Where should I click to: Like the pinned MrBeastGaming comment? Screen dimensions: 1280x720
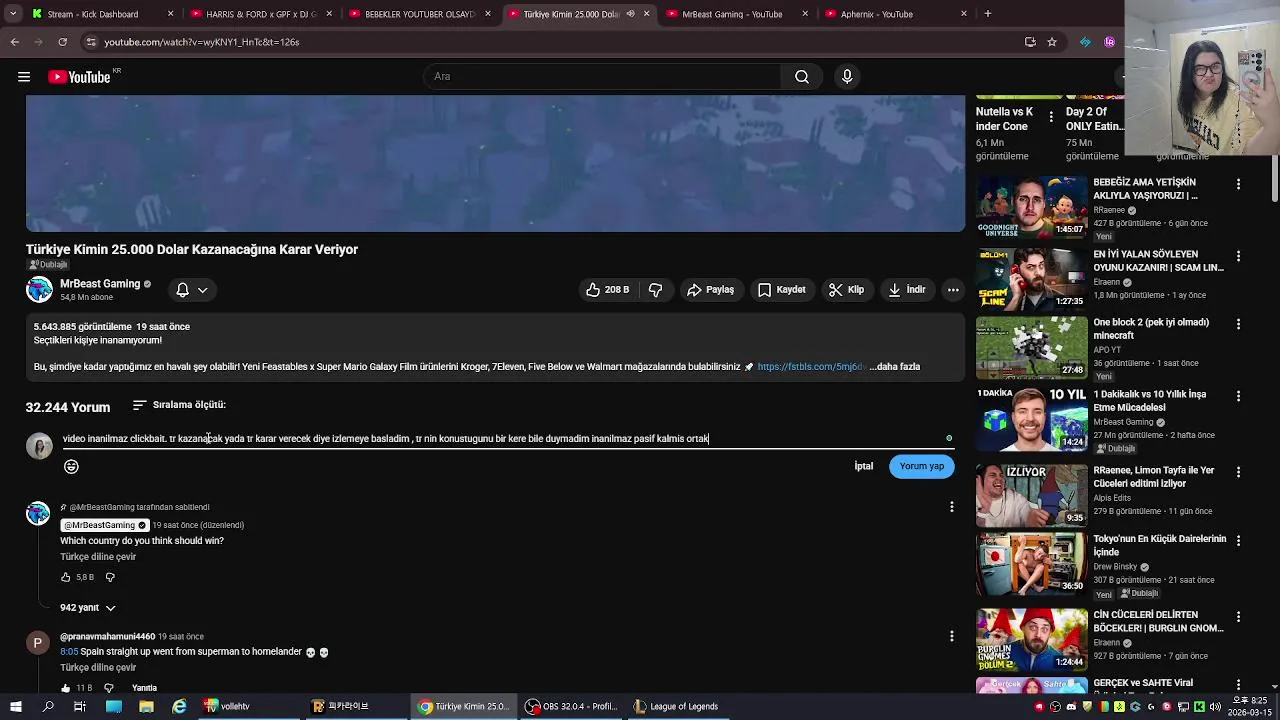click(x=66, y=577)
